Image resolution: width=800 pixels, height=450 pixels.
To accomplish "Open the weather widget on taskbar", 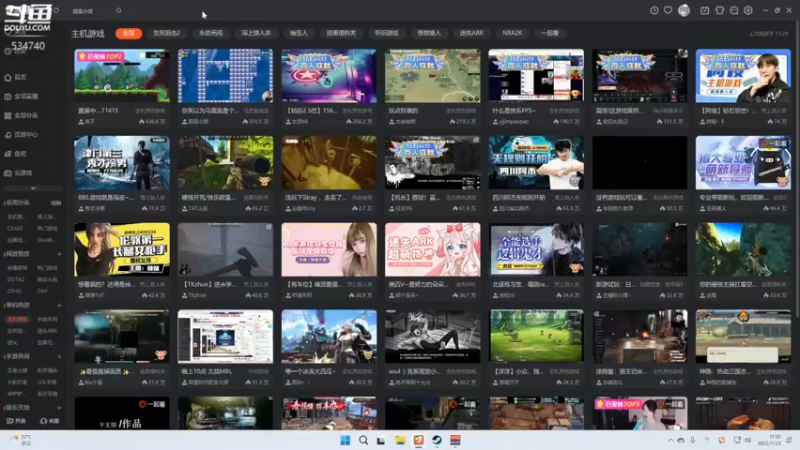I will point(21,440).
